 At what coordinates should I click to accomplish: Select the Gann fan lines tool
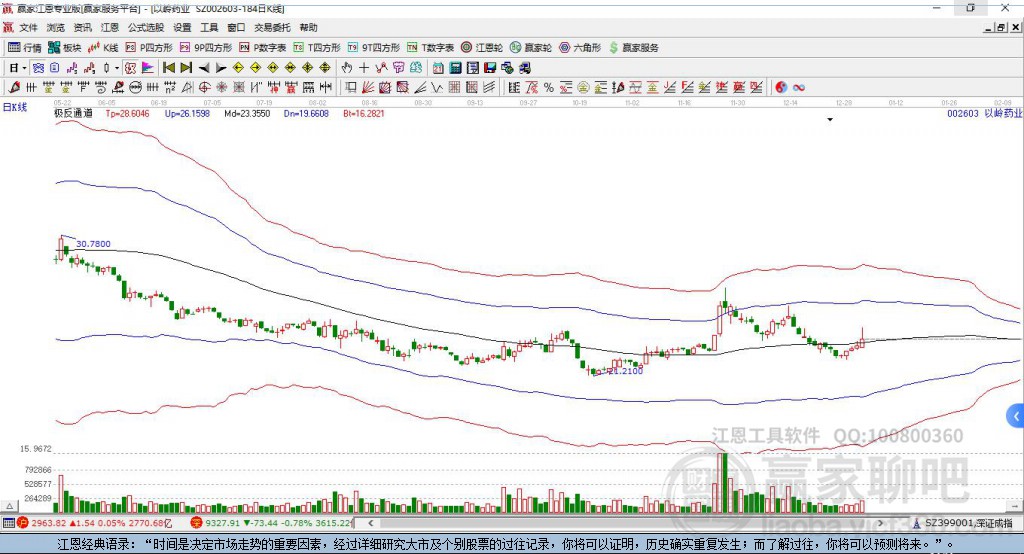(x=368, y=88)
